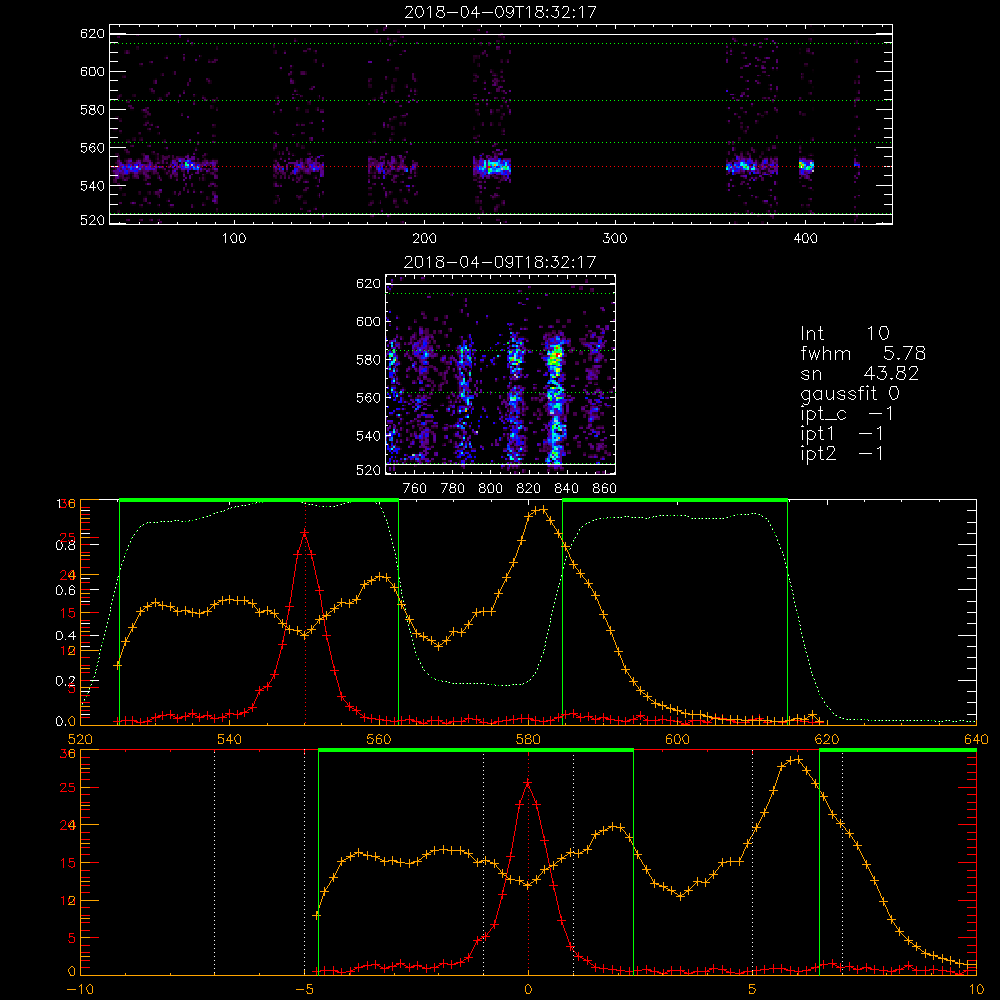1000x1000 pixels.
Task: Click the red Gaussian peak in the profile plot
Action: [305, 533]
